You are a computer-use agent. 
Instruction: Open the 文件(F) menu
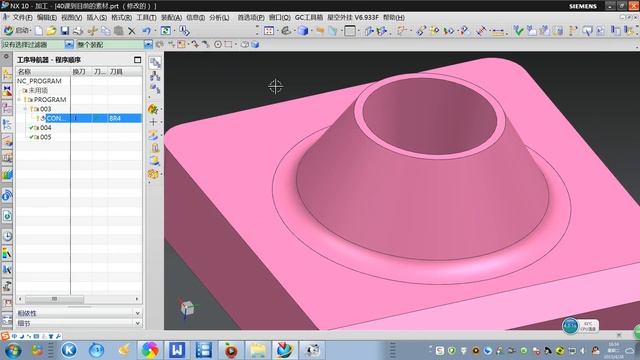[x=22, y=18]
